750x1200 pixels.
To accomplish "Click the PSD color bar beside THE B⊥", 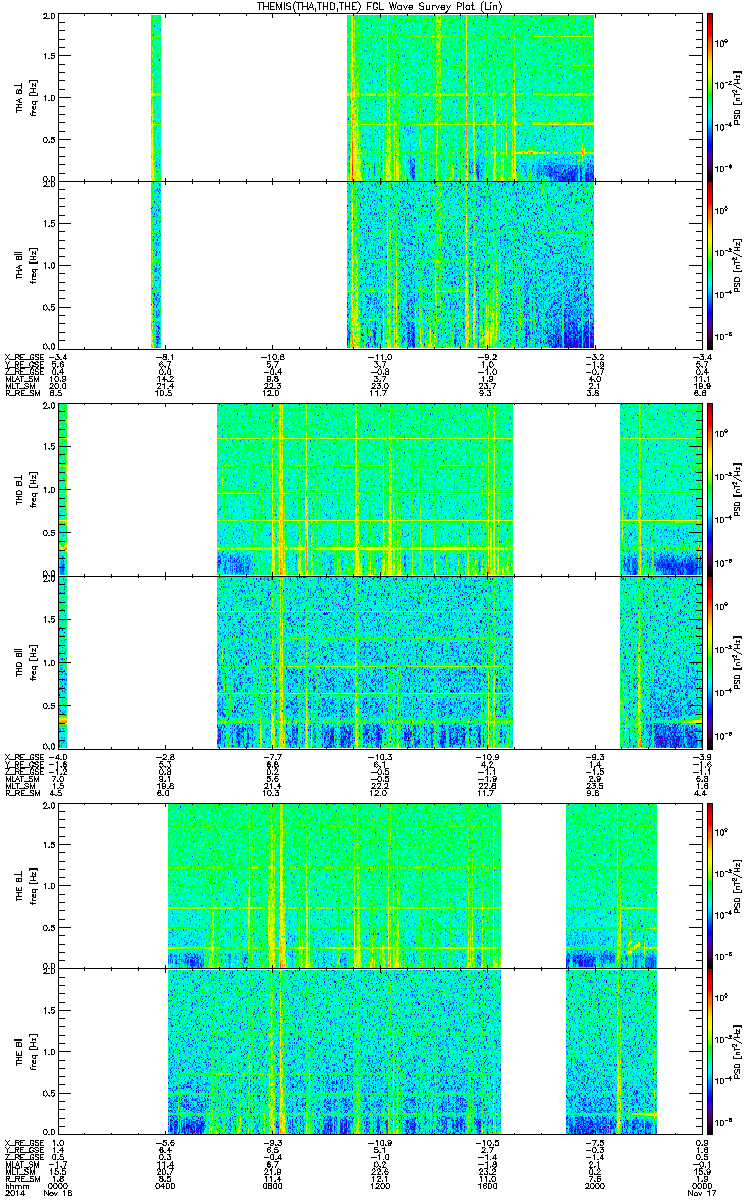I will tap(710, 885).
